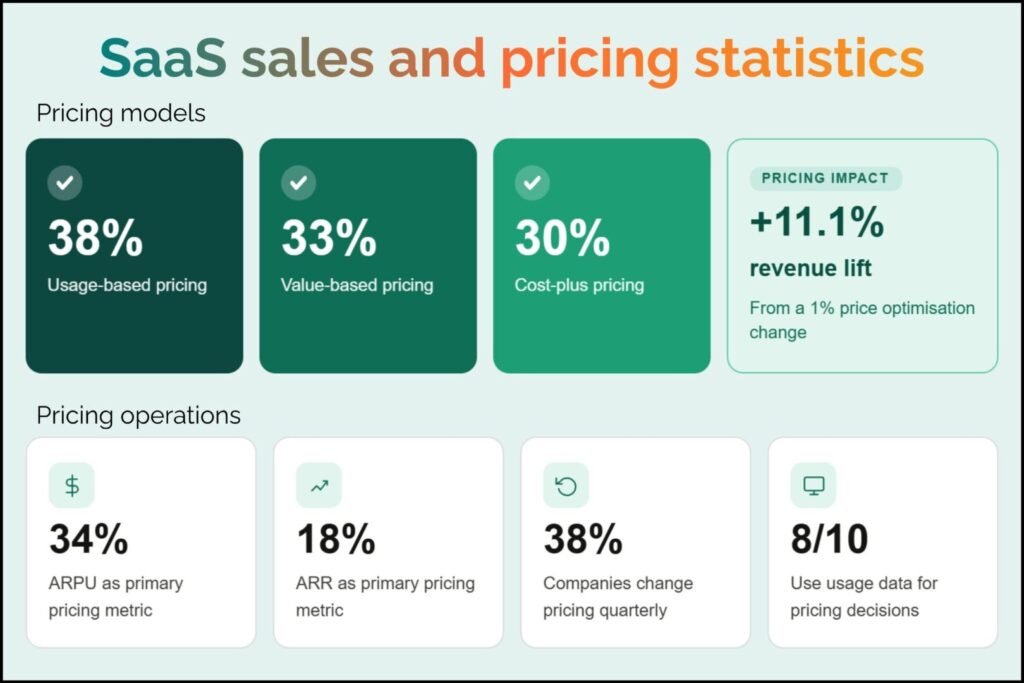Viewport: 1024px width, 683px height.
Task: Click the circular refresh icon
Action: click(566, 486)
